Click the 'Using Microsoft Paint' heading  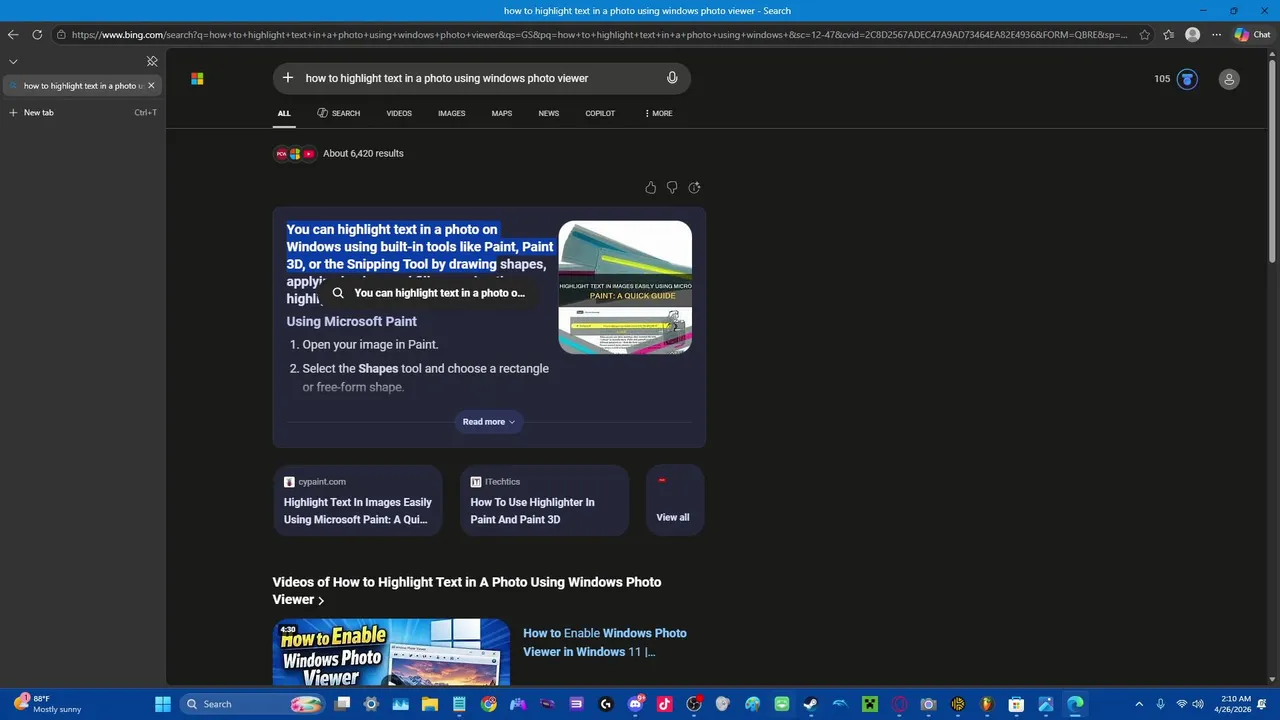pos(351,321)
